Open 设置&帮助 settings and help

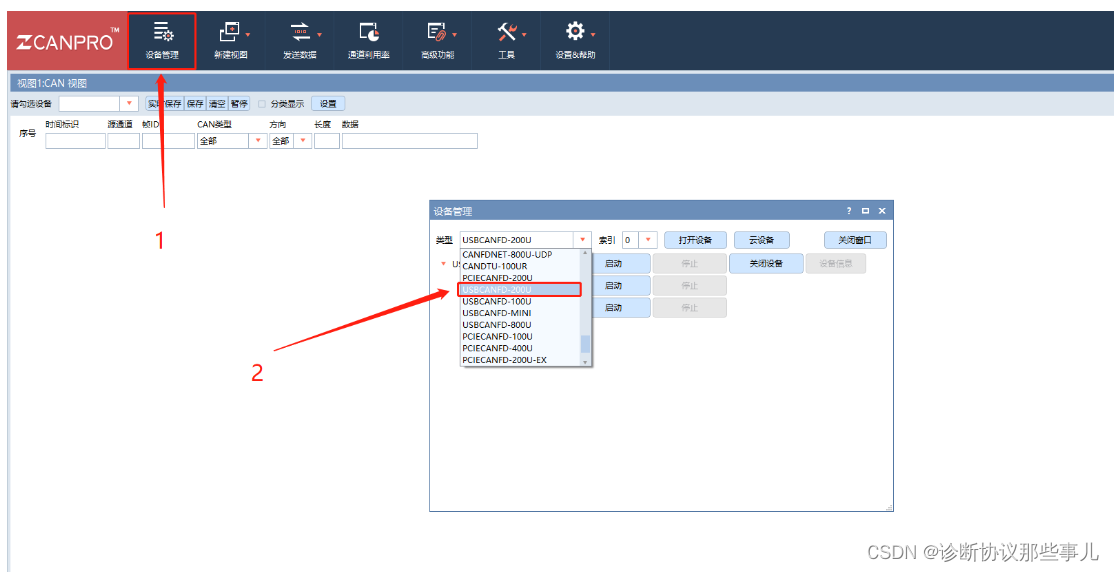[x=575, y=41]
